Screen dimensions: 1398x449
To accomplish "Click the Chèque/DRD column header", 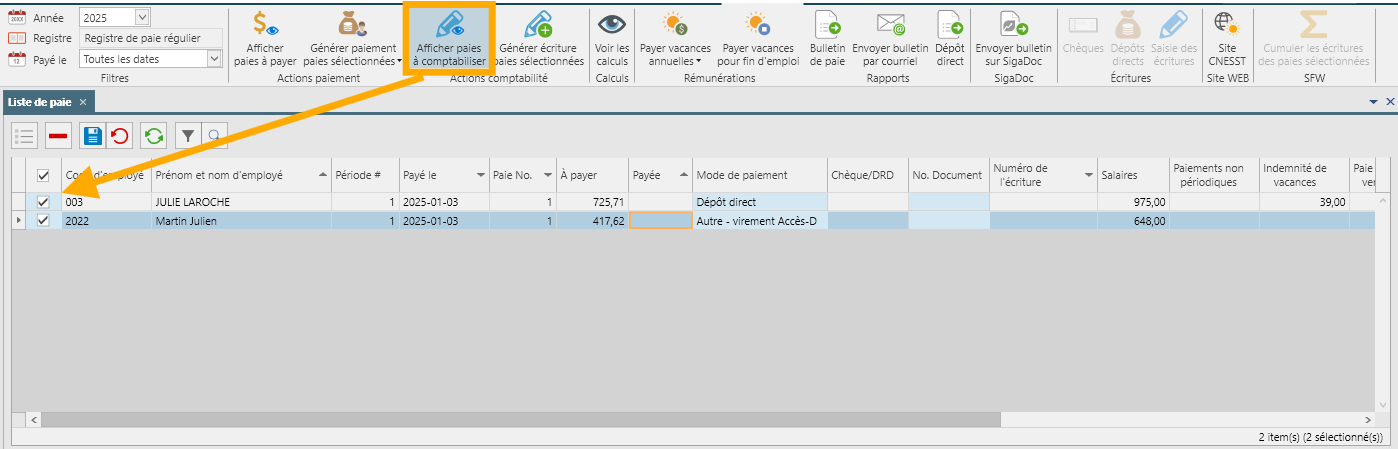I will pyautogui.click(x=868, y=175).
